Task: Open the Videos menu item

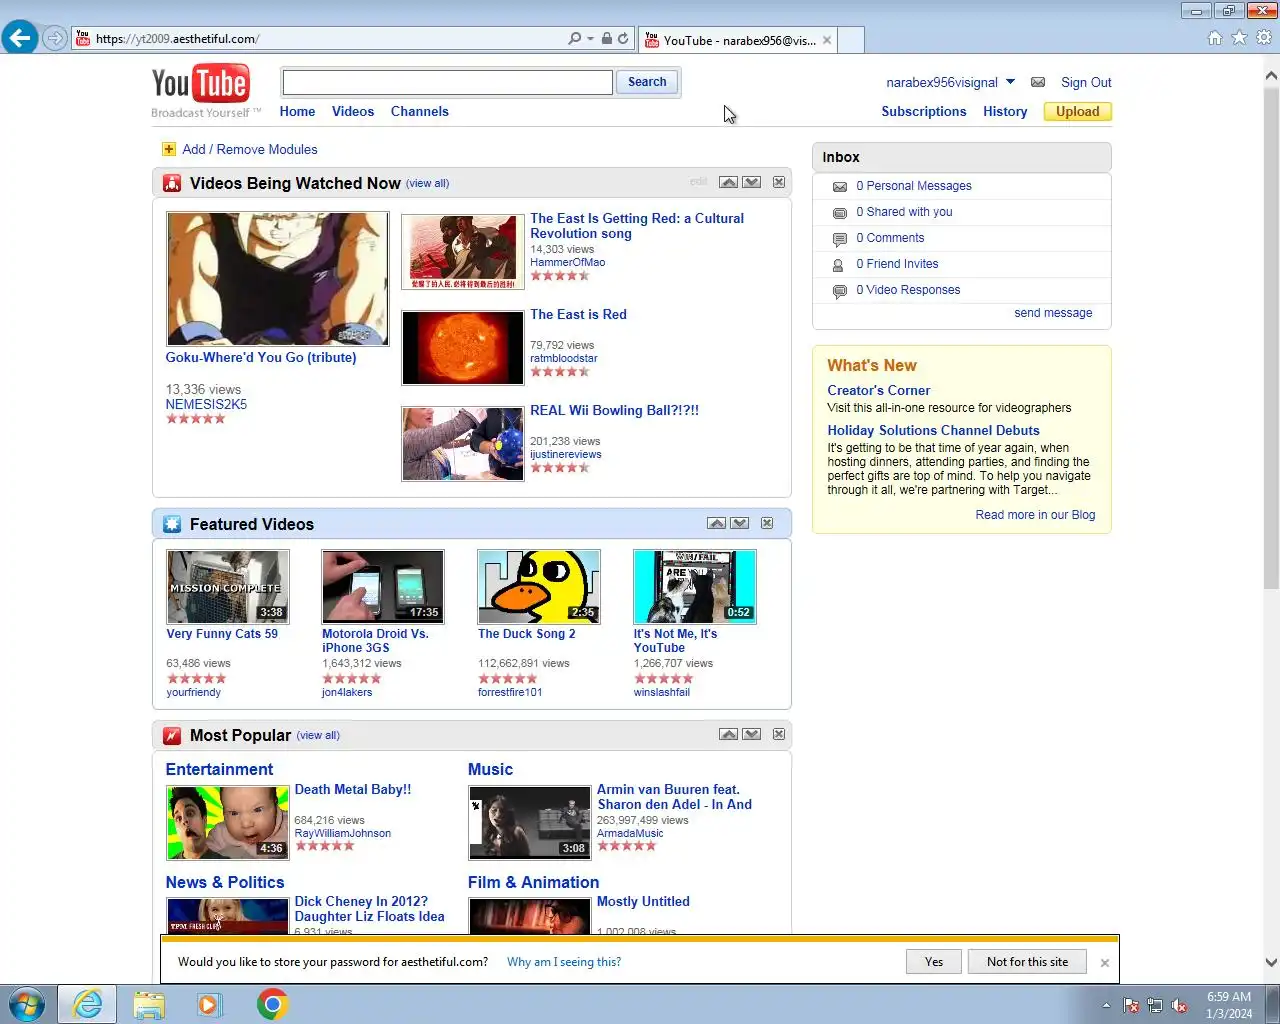Action: coord(353,111)
